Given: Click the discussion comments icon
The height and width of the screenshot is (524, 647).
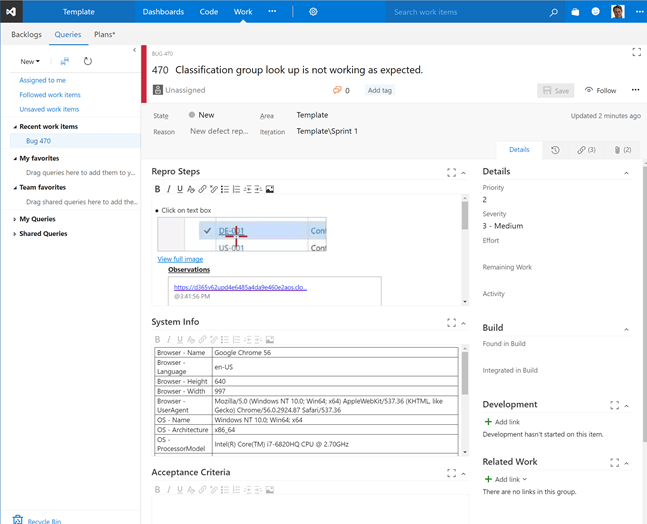Looking at the screenshot, I should (x=338, y=90).
